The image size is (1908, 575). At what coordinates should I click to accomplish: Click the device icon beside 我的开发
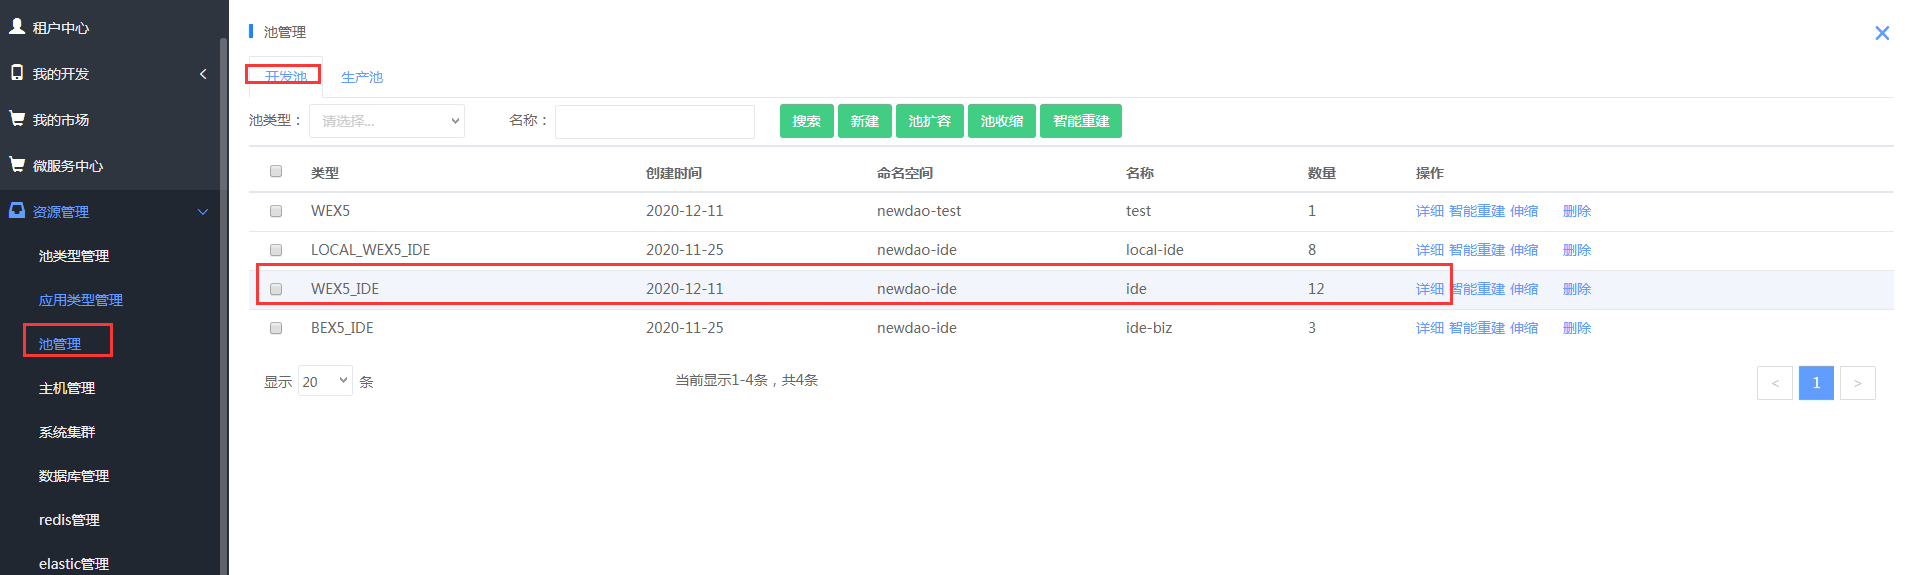(x=17, y=73)
